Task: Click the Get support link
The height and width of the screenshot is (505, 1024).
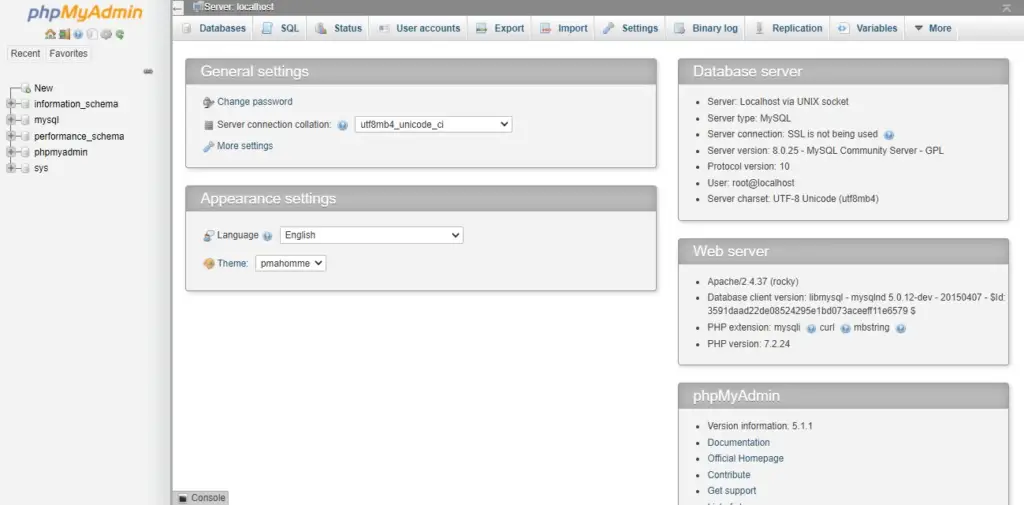Action: point(731,491)
